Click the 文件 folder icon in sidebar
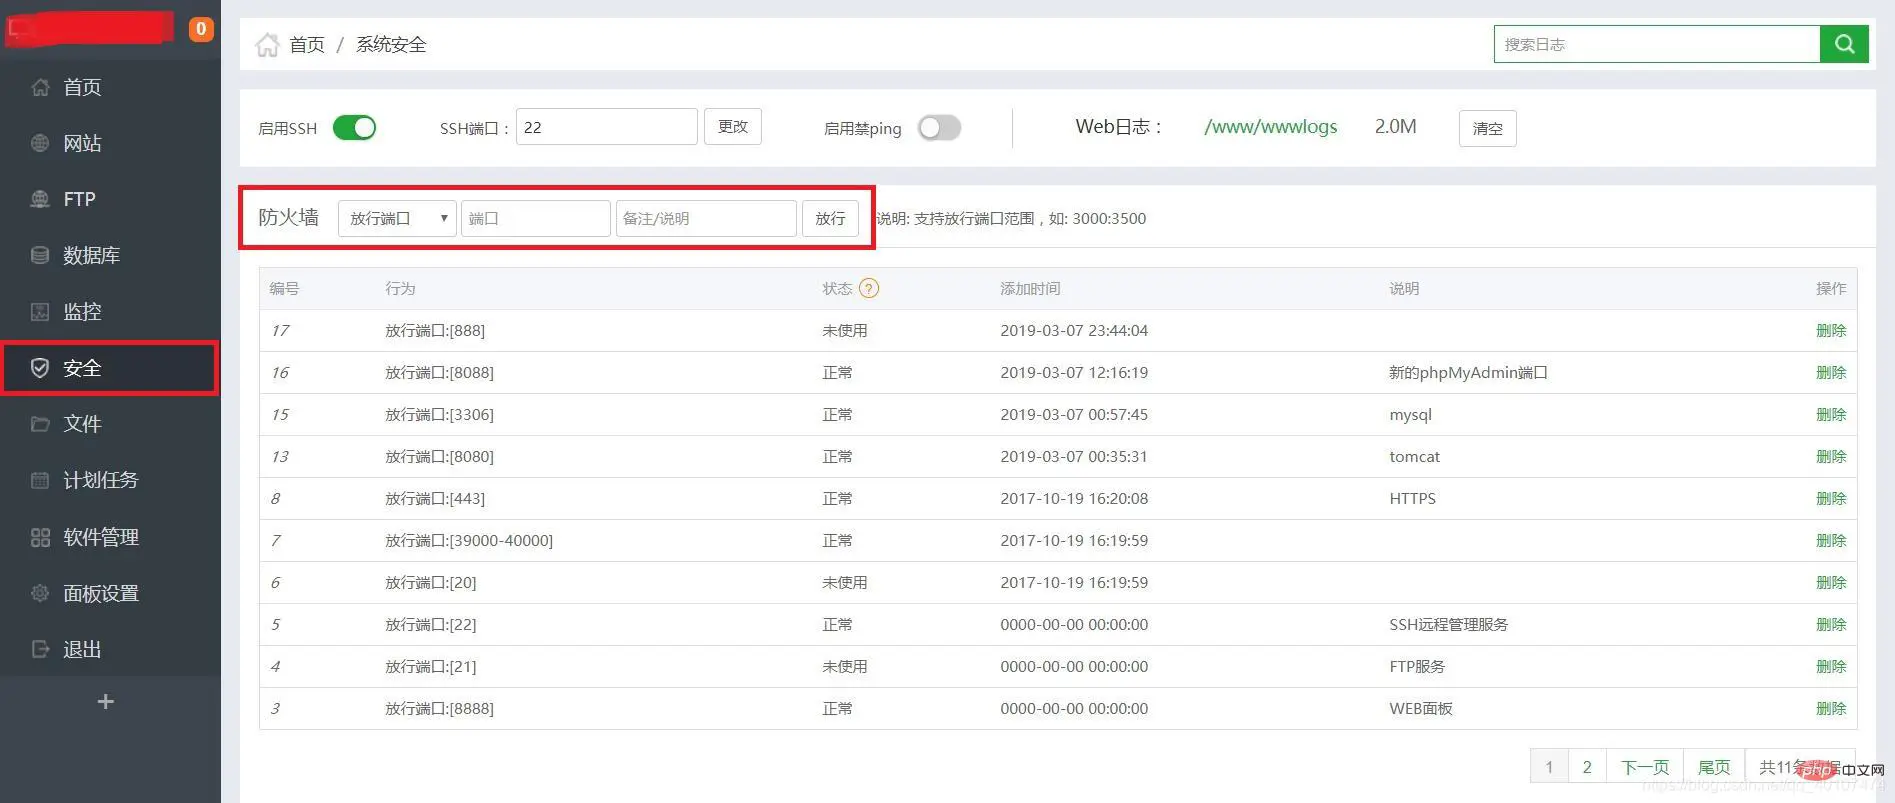The width and height of the screenshot is (1895, 803). pyautogui.click(x=40, y=424)
